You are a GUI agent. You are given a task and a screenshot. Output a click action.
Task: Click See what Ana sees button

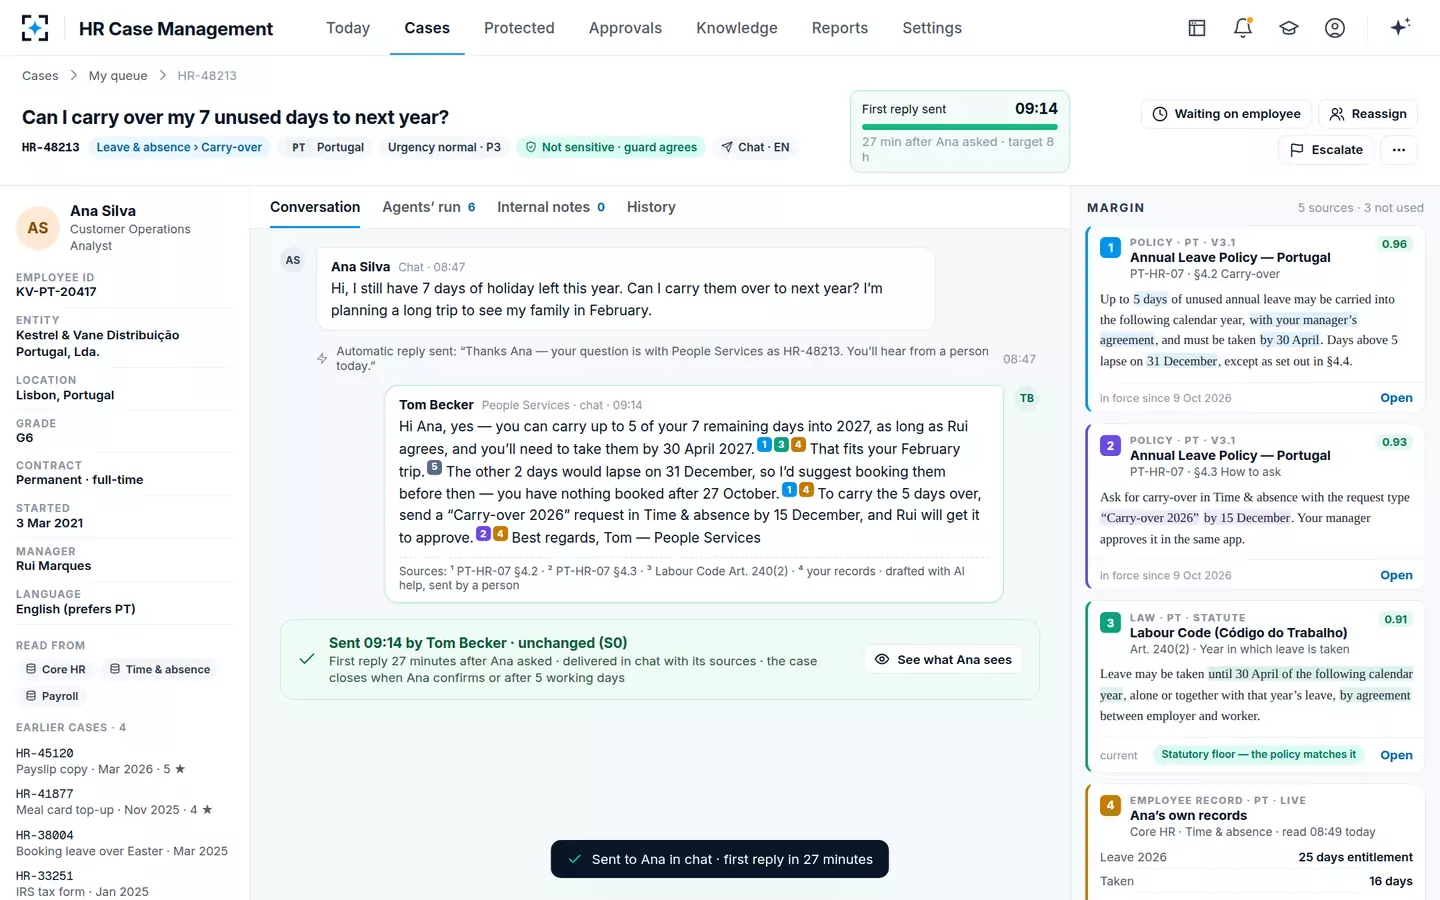[x=943, y=659]
